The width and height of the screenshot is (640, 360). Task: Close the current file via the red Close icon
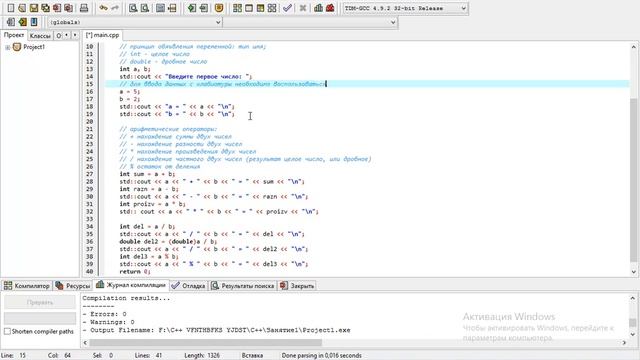(57, 8)
